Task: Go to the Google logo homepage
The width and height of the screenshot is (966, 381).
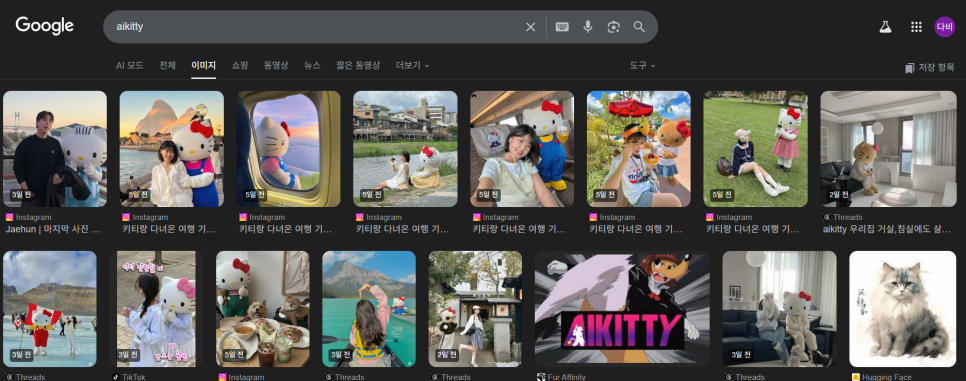Action: 44,26
